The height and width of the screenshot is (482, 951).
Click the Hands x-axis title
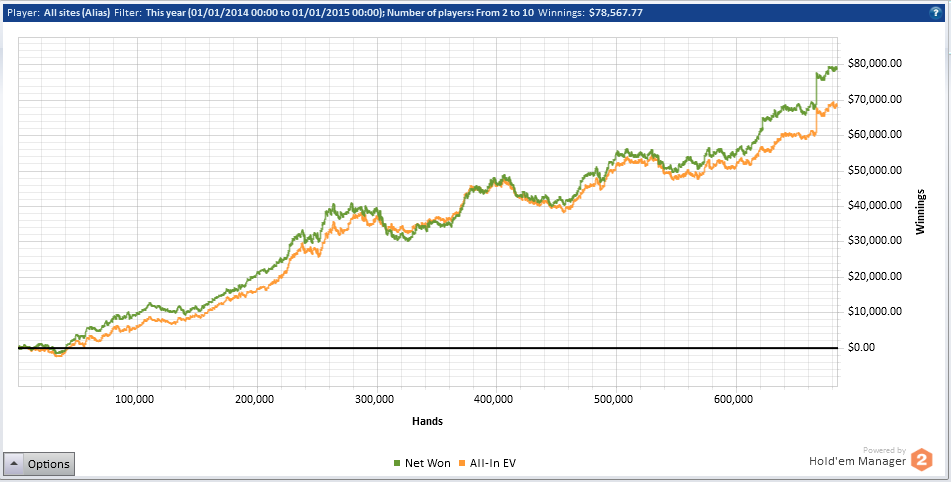click(427, 421)
